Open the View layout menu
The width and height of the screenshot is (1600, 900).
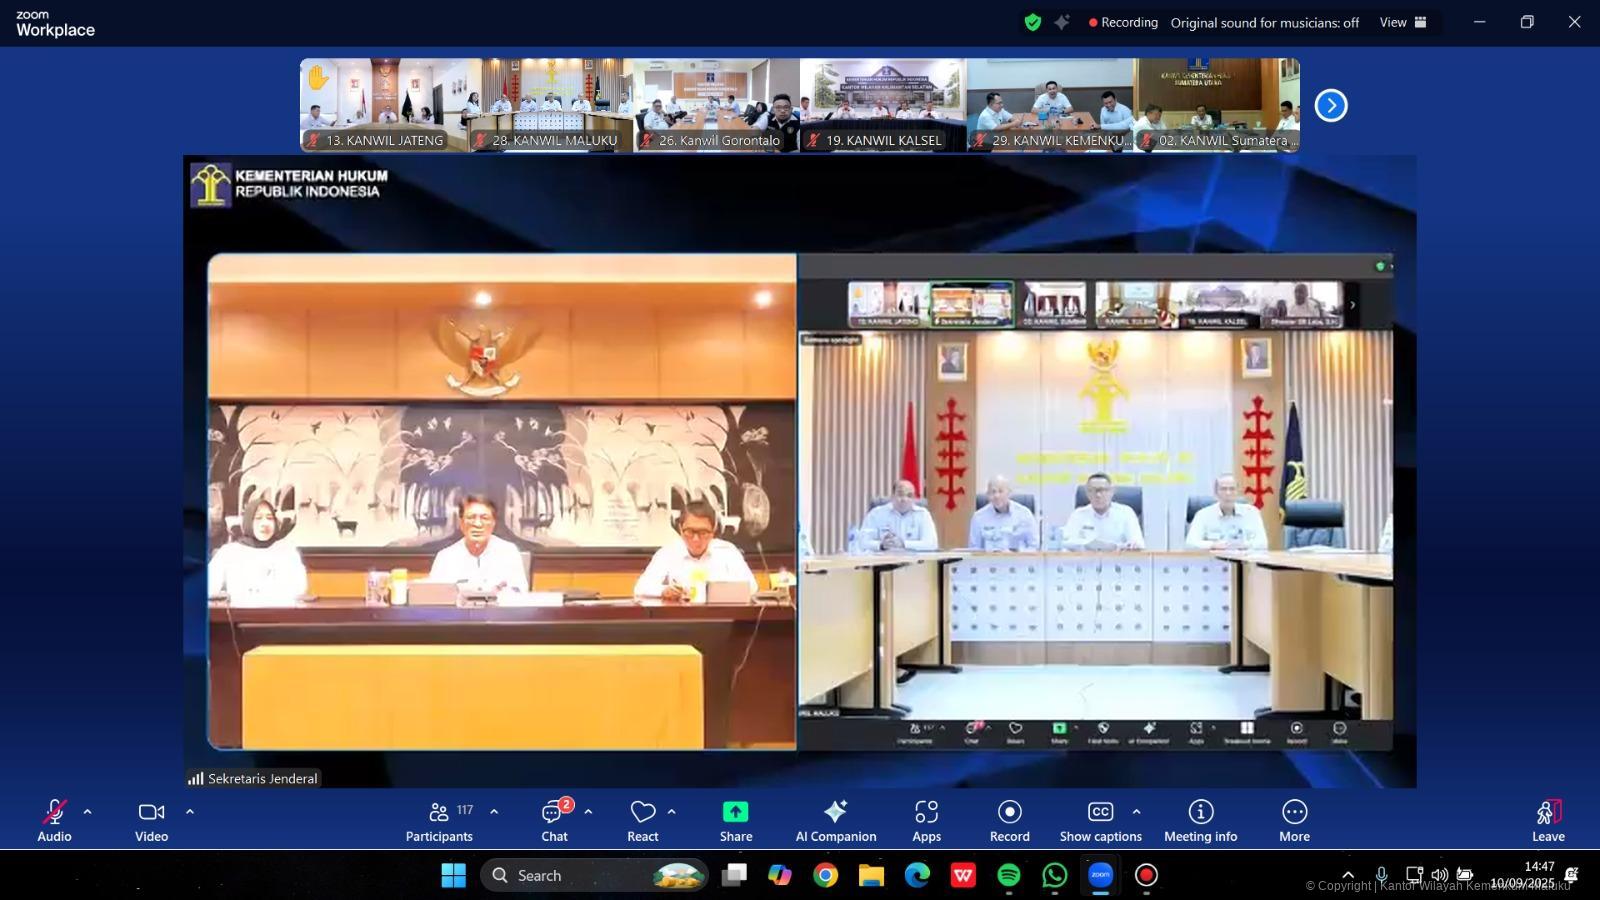[1402, 22]
